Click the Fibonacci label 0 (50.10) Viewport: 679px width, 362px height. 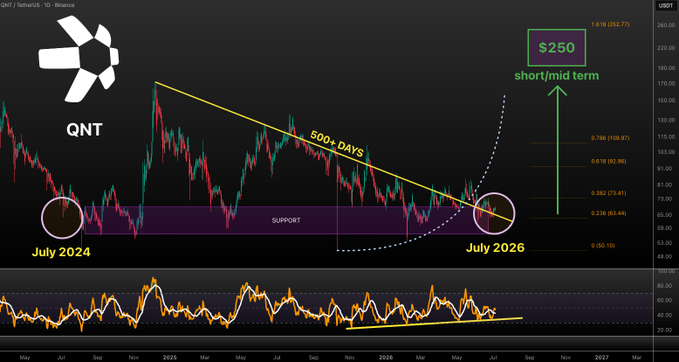(603, 246)
